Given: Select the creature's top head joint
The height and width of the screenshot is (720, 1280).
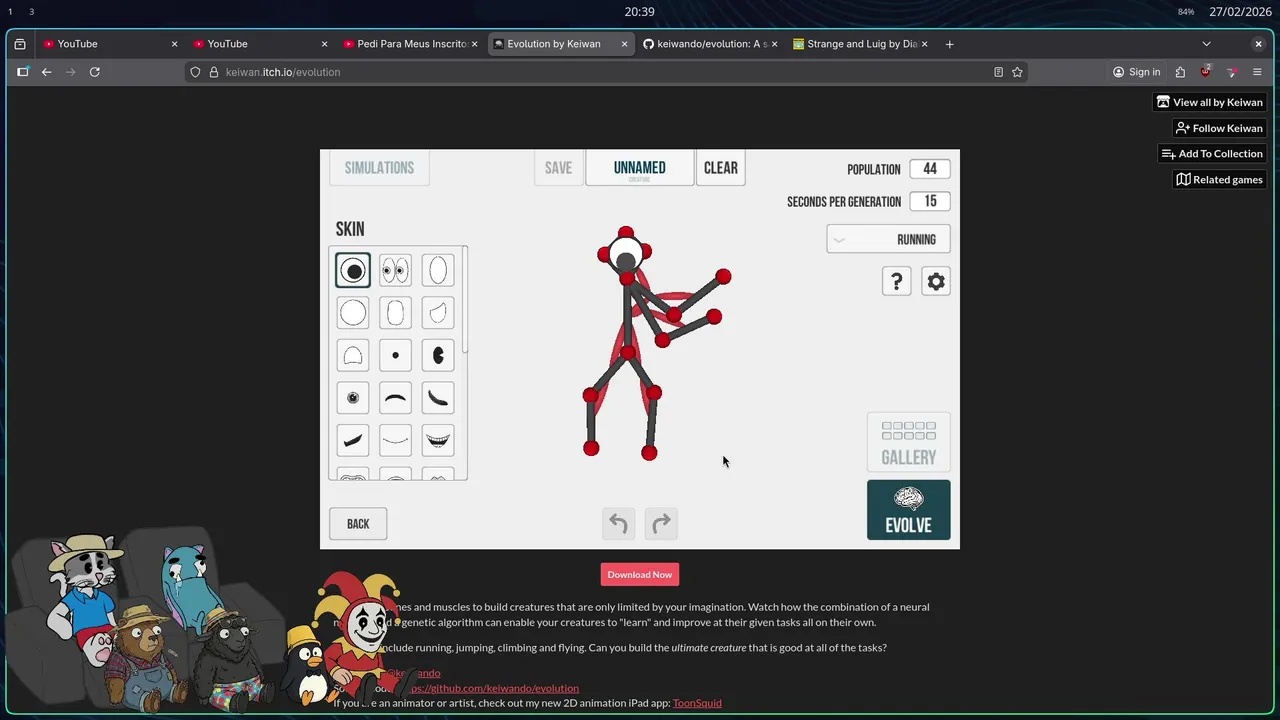Looking at the screenshot, I should [625, 232].
